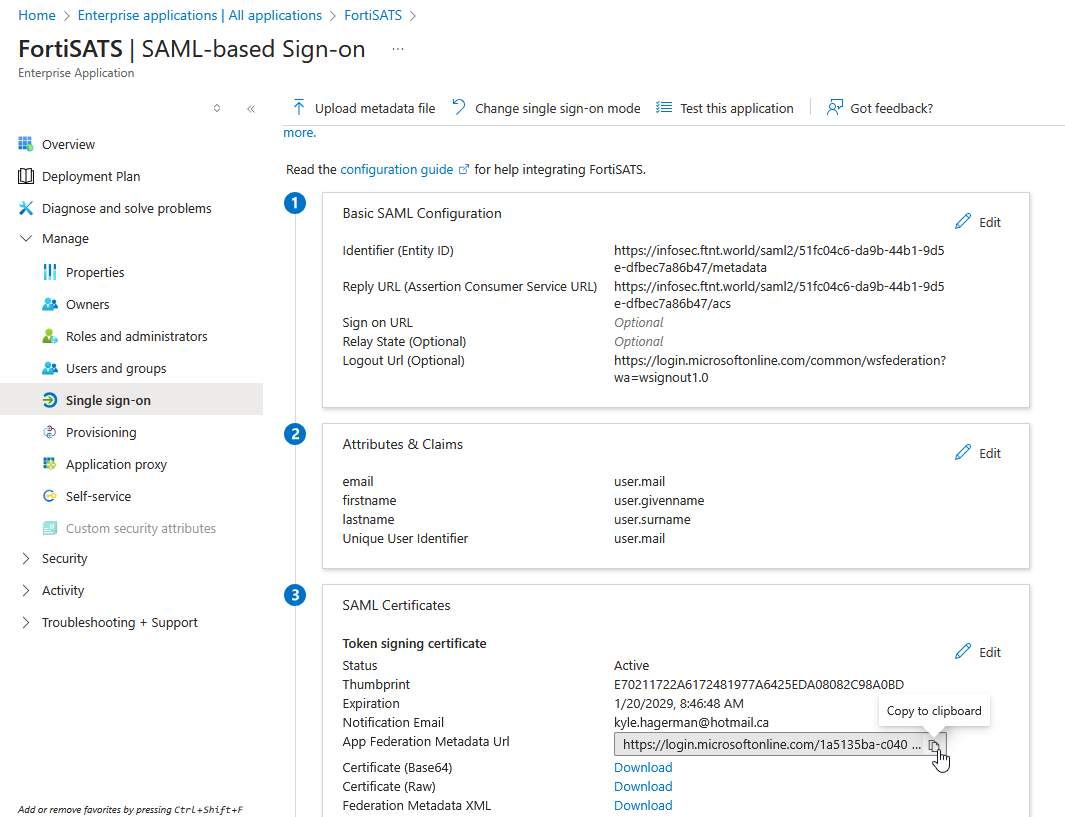Click Upload metadata file label

(x=375, y=108)
